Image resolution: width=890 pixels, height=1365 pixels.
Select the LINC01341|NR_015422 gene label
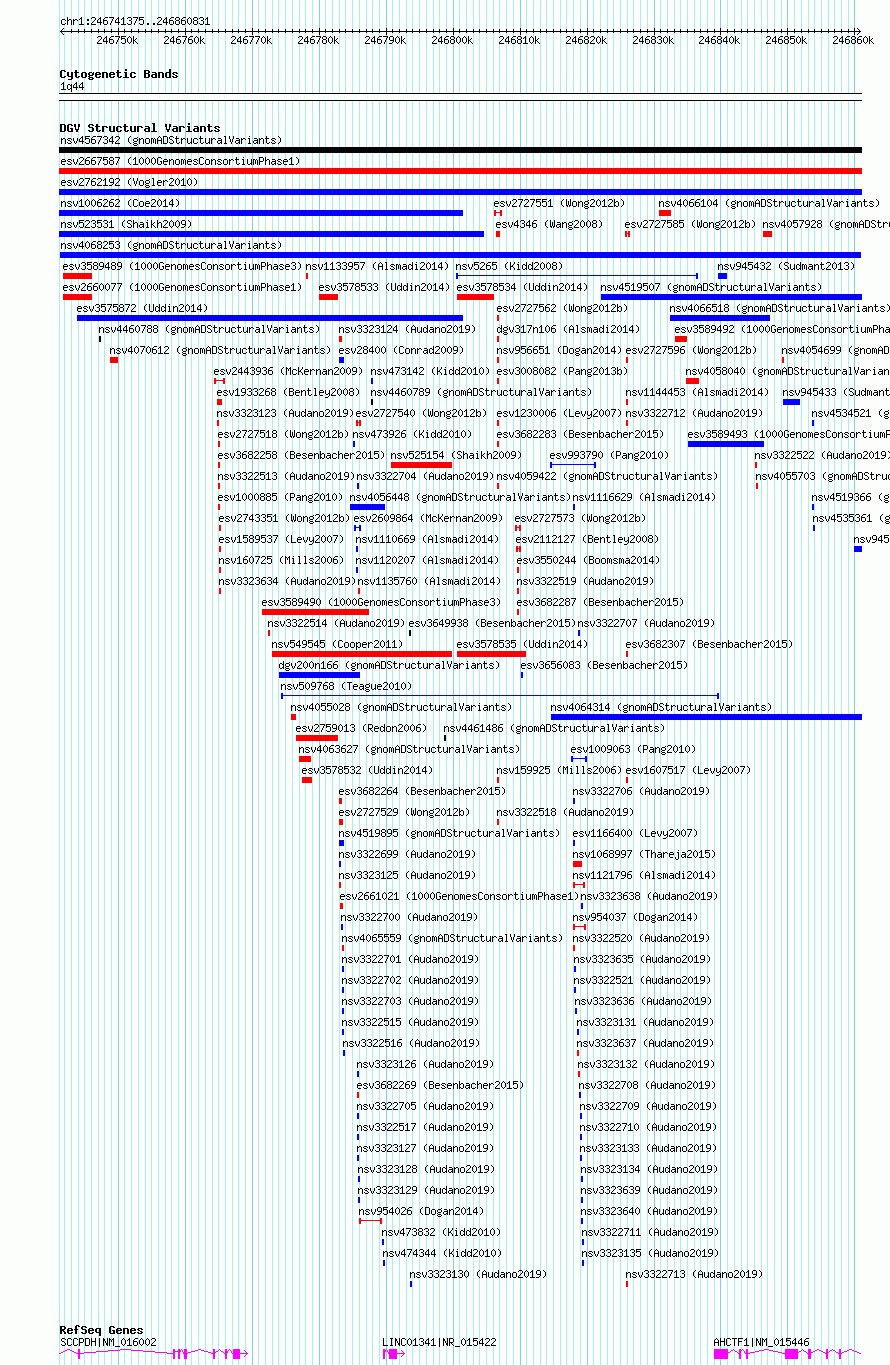point(440,1342)
